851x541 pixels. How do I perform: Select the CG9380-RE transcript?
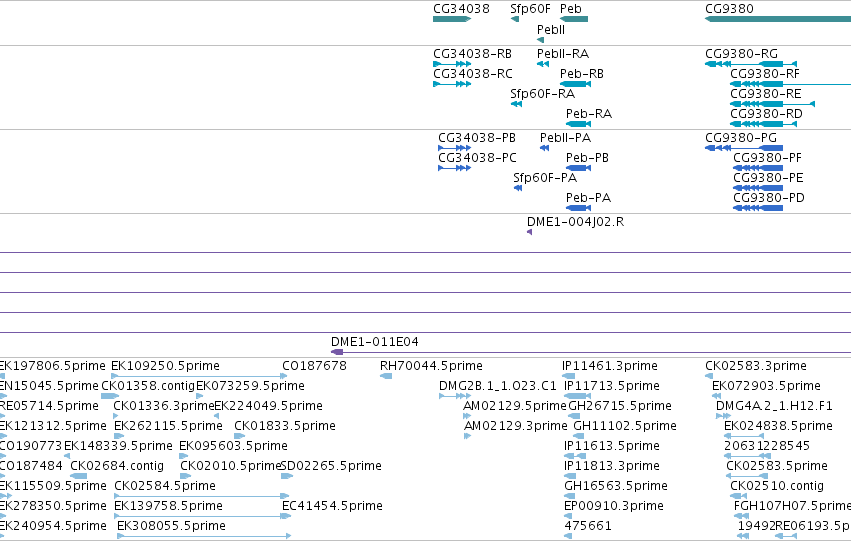[772, 104]
